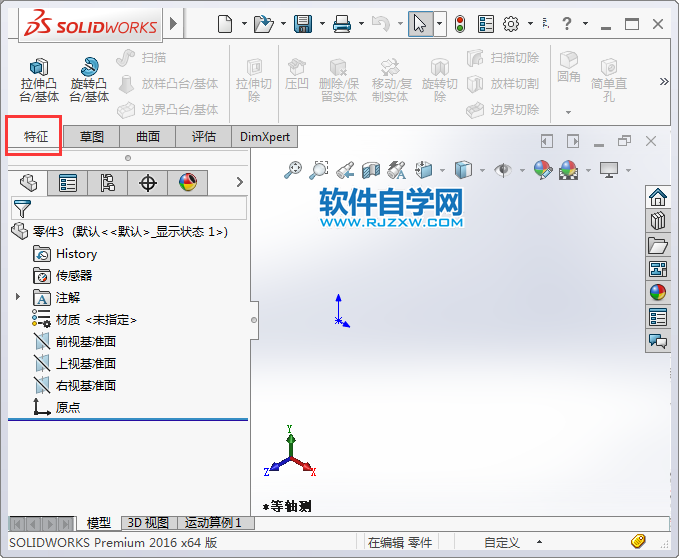Select the 模型 Model tab
Image resolution: width=679 pixels, height=558 pixels.
pyautogui.click(x=99, y=523)
